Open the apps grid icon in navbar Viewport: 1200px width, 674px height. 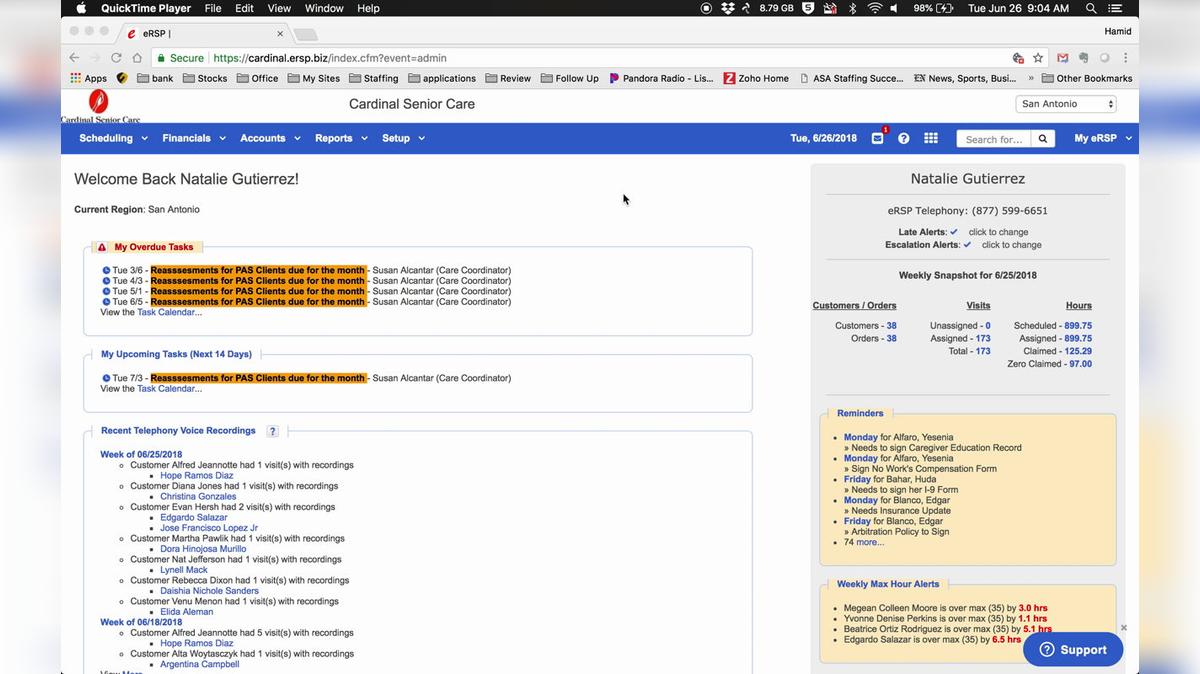930,139
